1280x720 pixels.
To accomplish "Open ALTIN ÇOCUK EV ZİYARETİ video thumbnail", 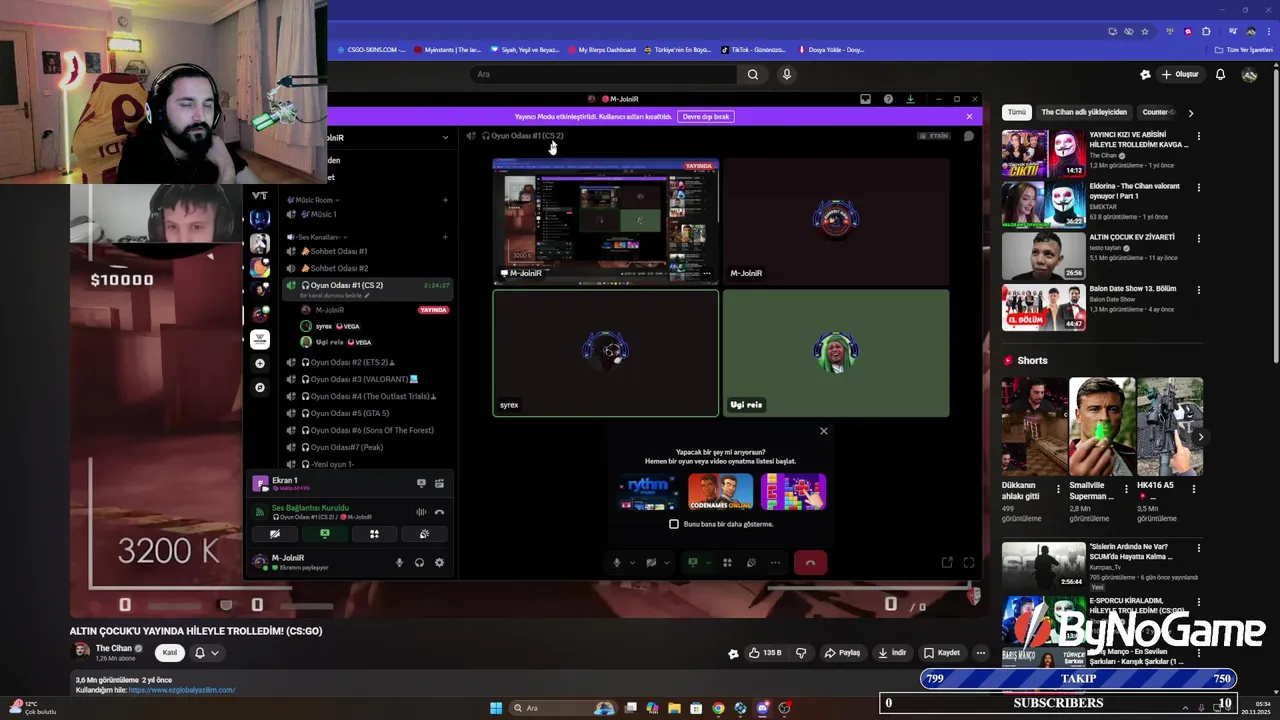I will pos(1043,255).
